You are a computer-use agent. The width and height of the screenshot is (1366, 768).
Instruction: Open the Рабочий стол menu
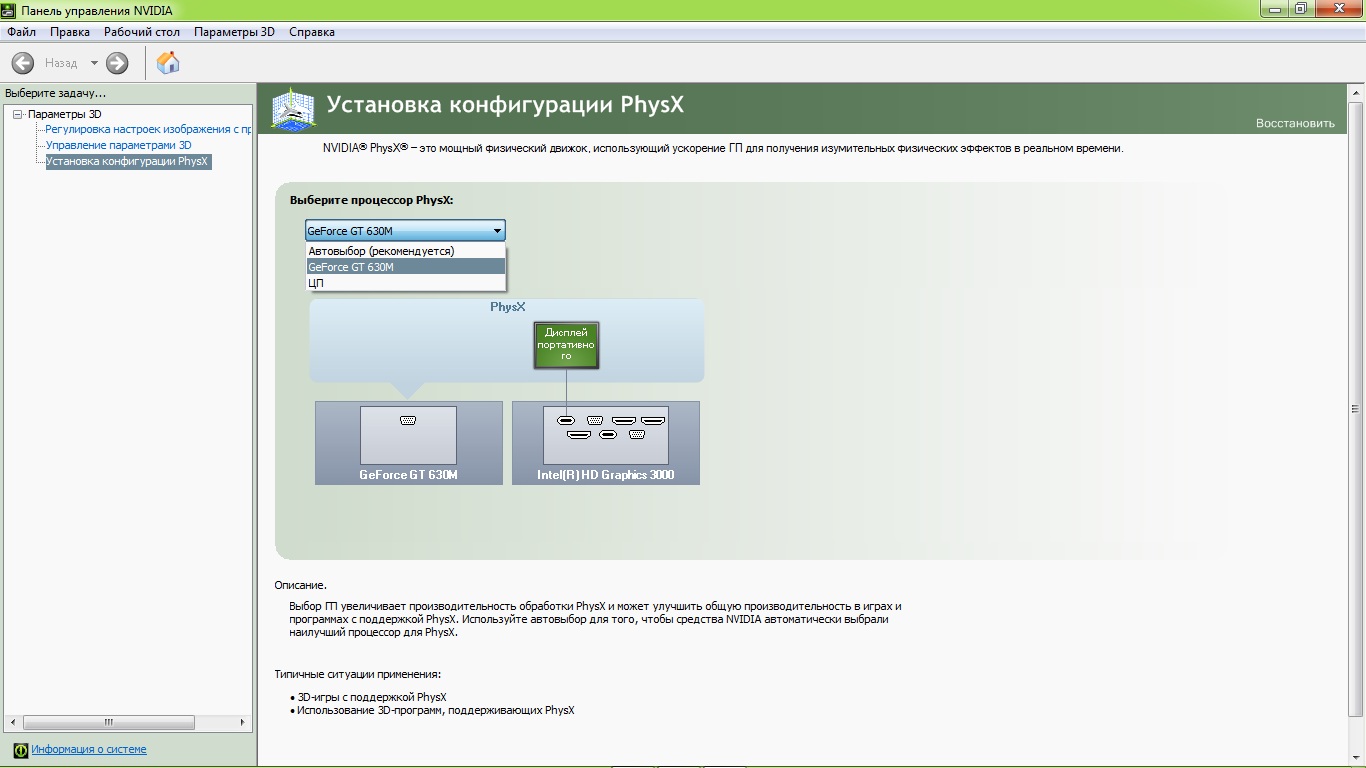(x=142, y=32)
